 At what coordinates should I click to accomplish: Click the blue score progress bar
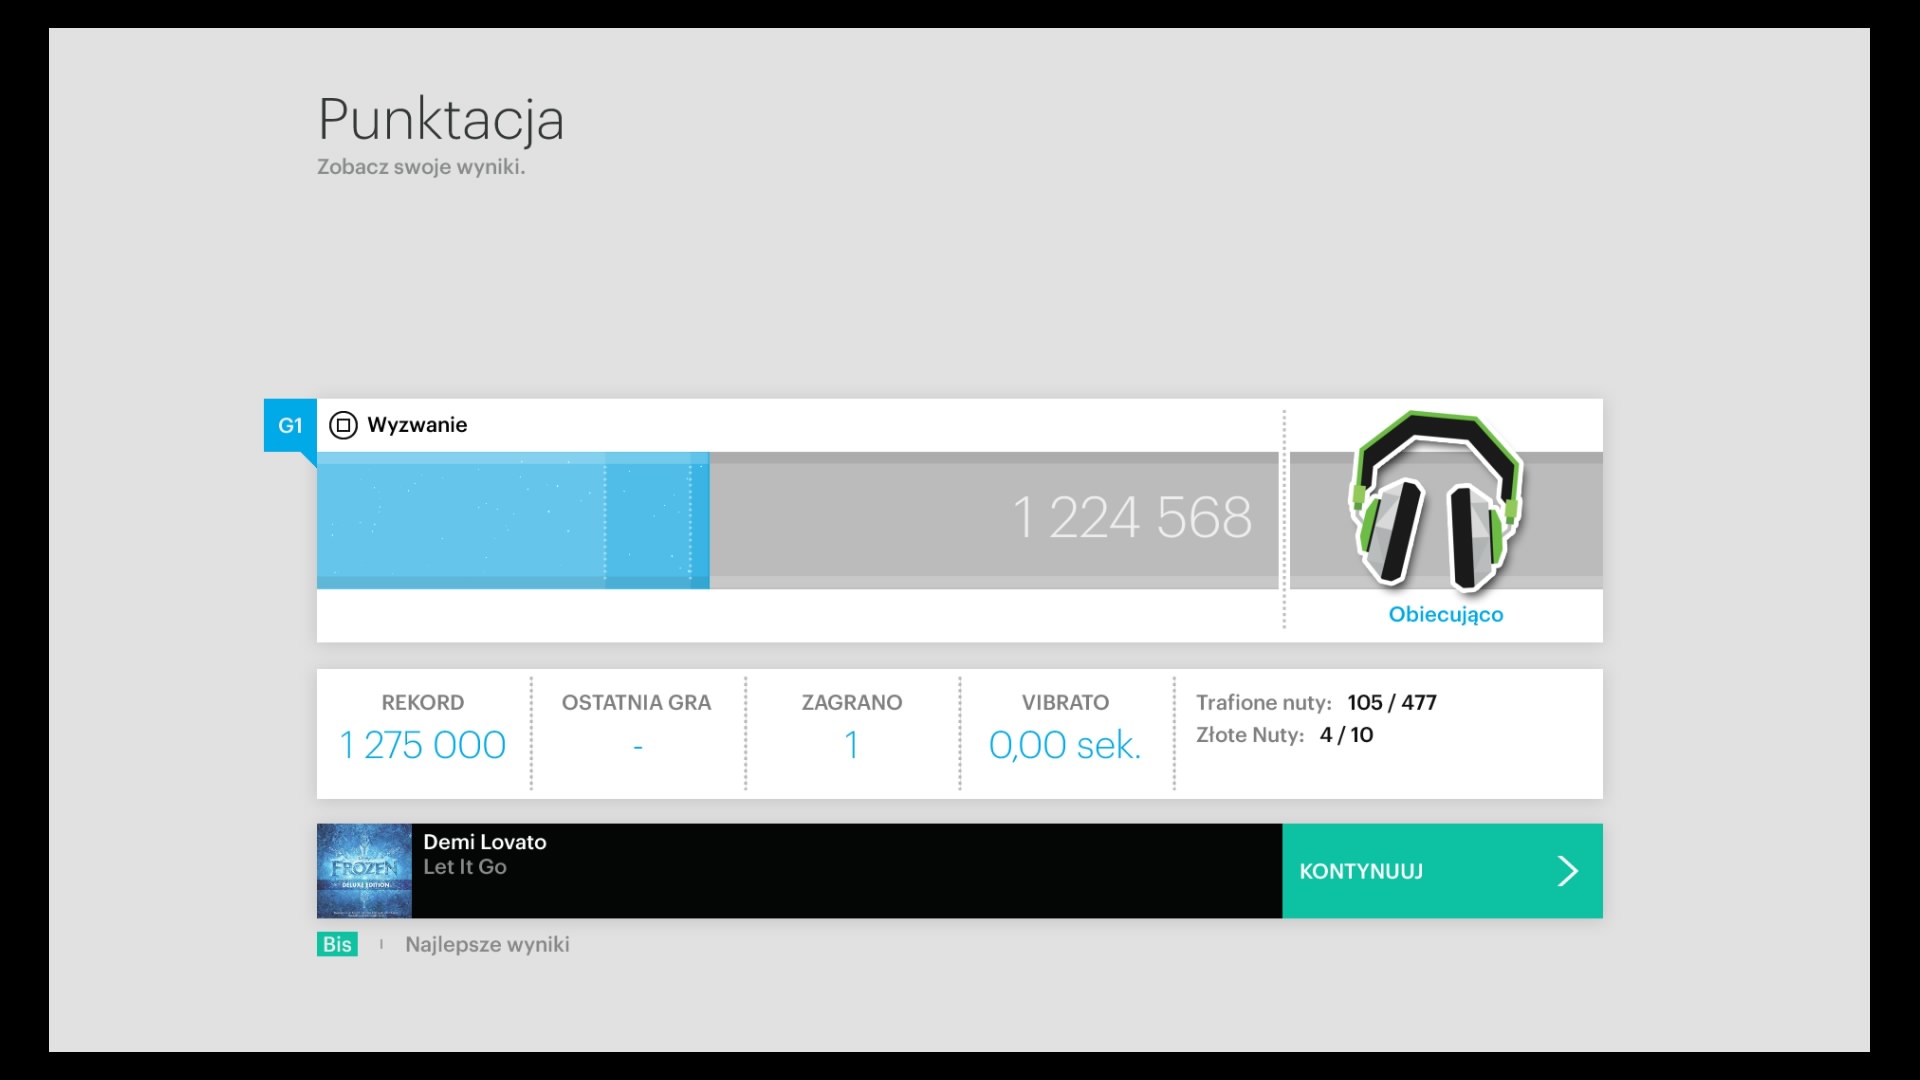(512, 520)
